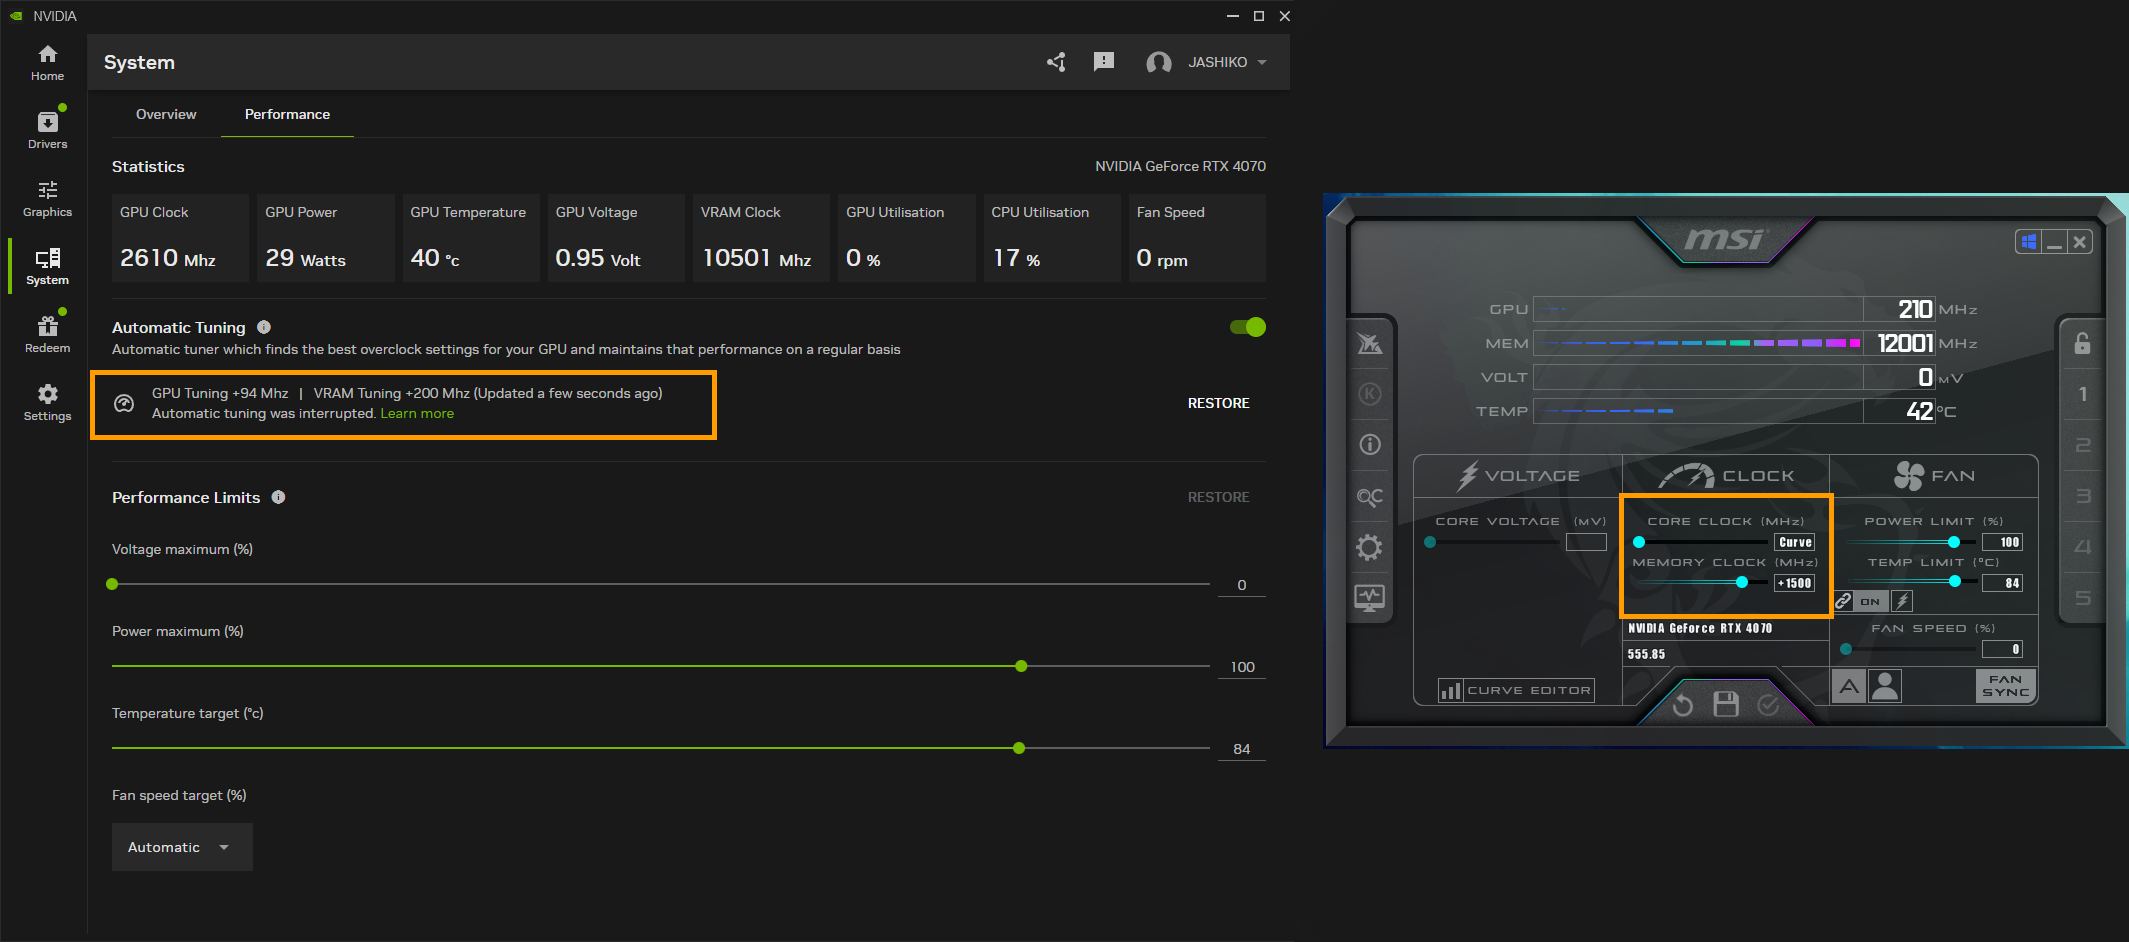Toggle Automatic Tuning switch off

1248,327
